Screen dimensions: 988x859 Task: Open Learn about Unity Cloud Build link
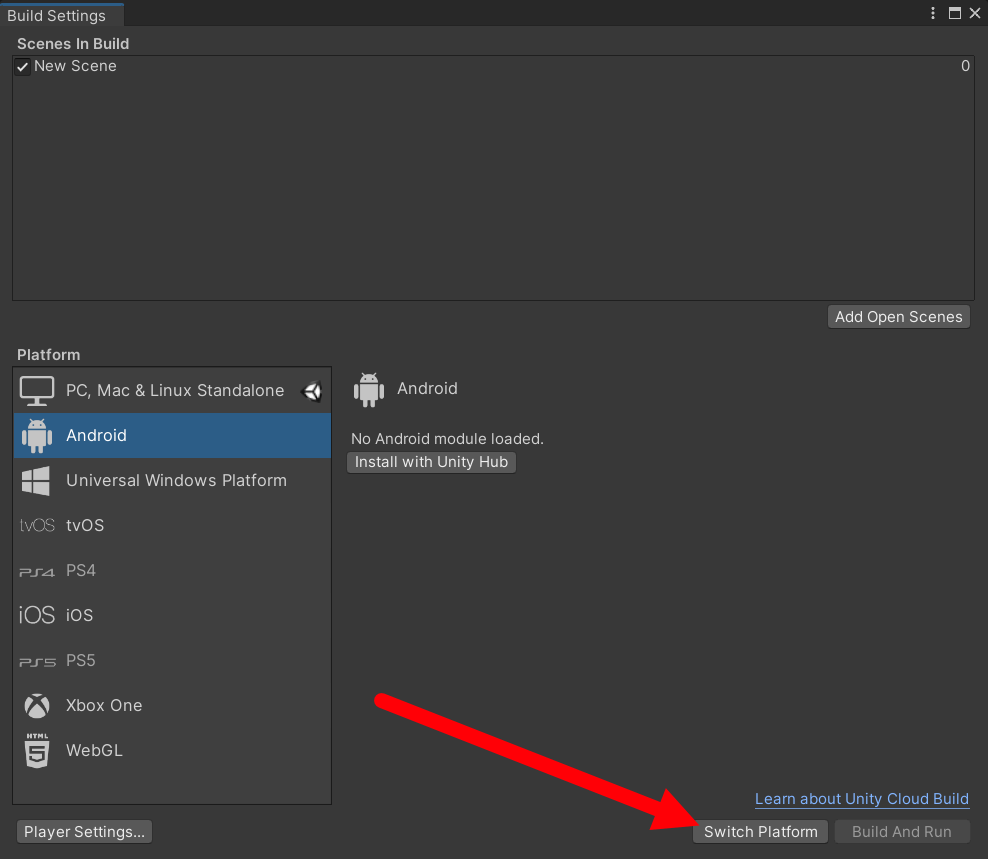[x=862, y=799]
